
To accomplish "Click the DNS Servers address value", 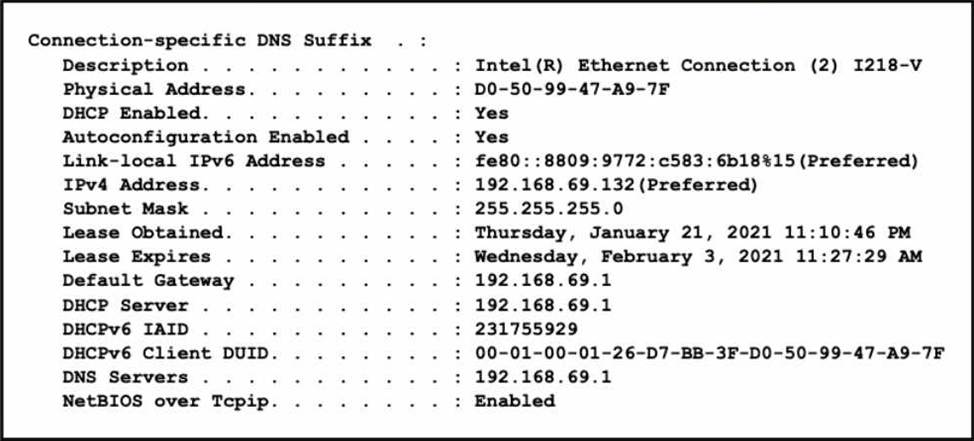I will pos(543,377).
